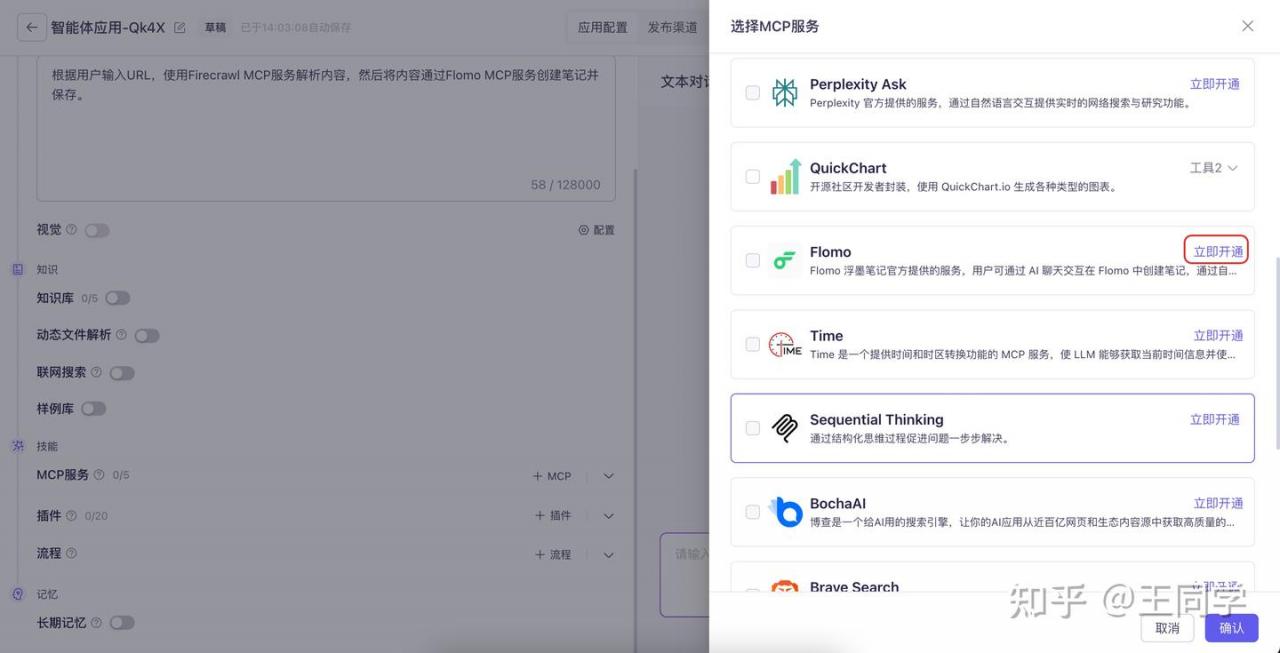Click the QuickChart logo icon
This screenshot has width=1280, height=653.
pos(785,177)
